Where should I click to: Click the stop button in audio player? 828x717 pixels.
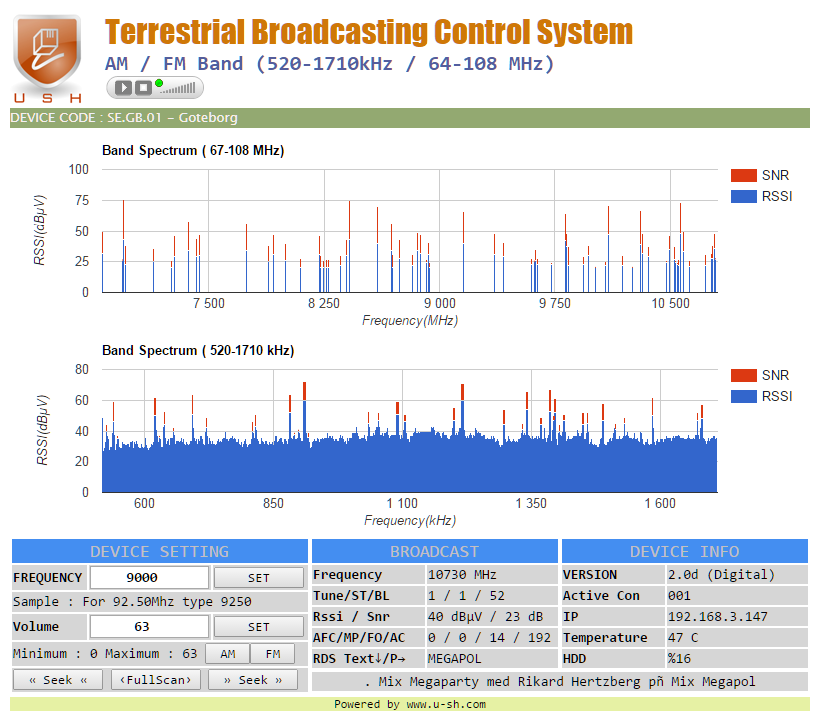pyautogui.click(x=143, y=88)
